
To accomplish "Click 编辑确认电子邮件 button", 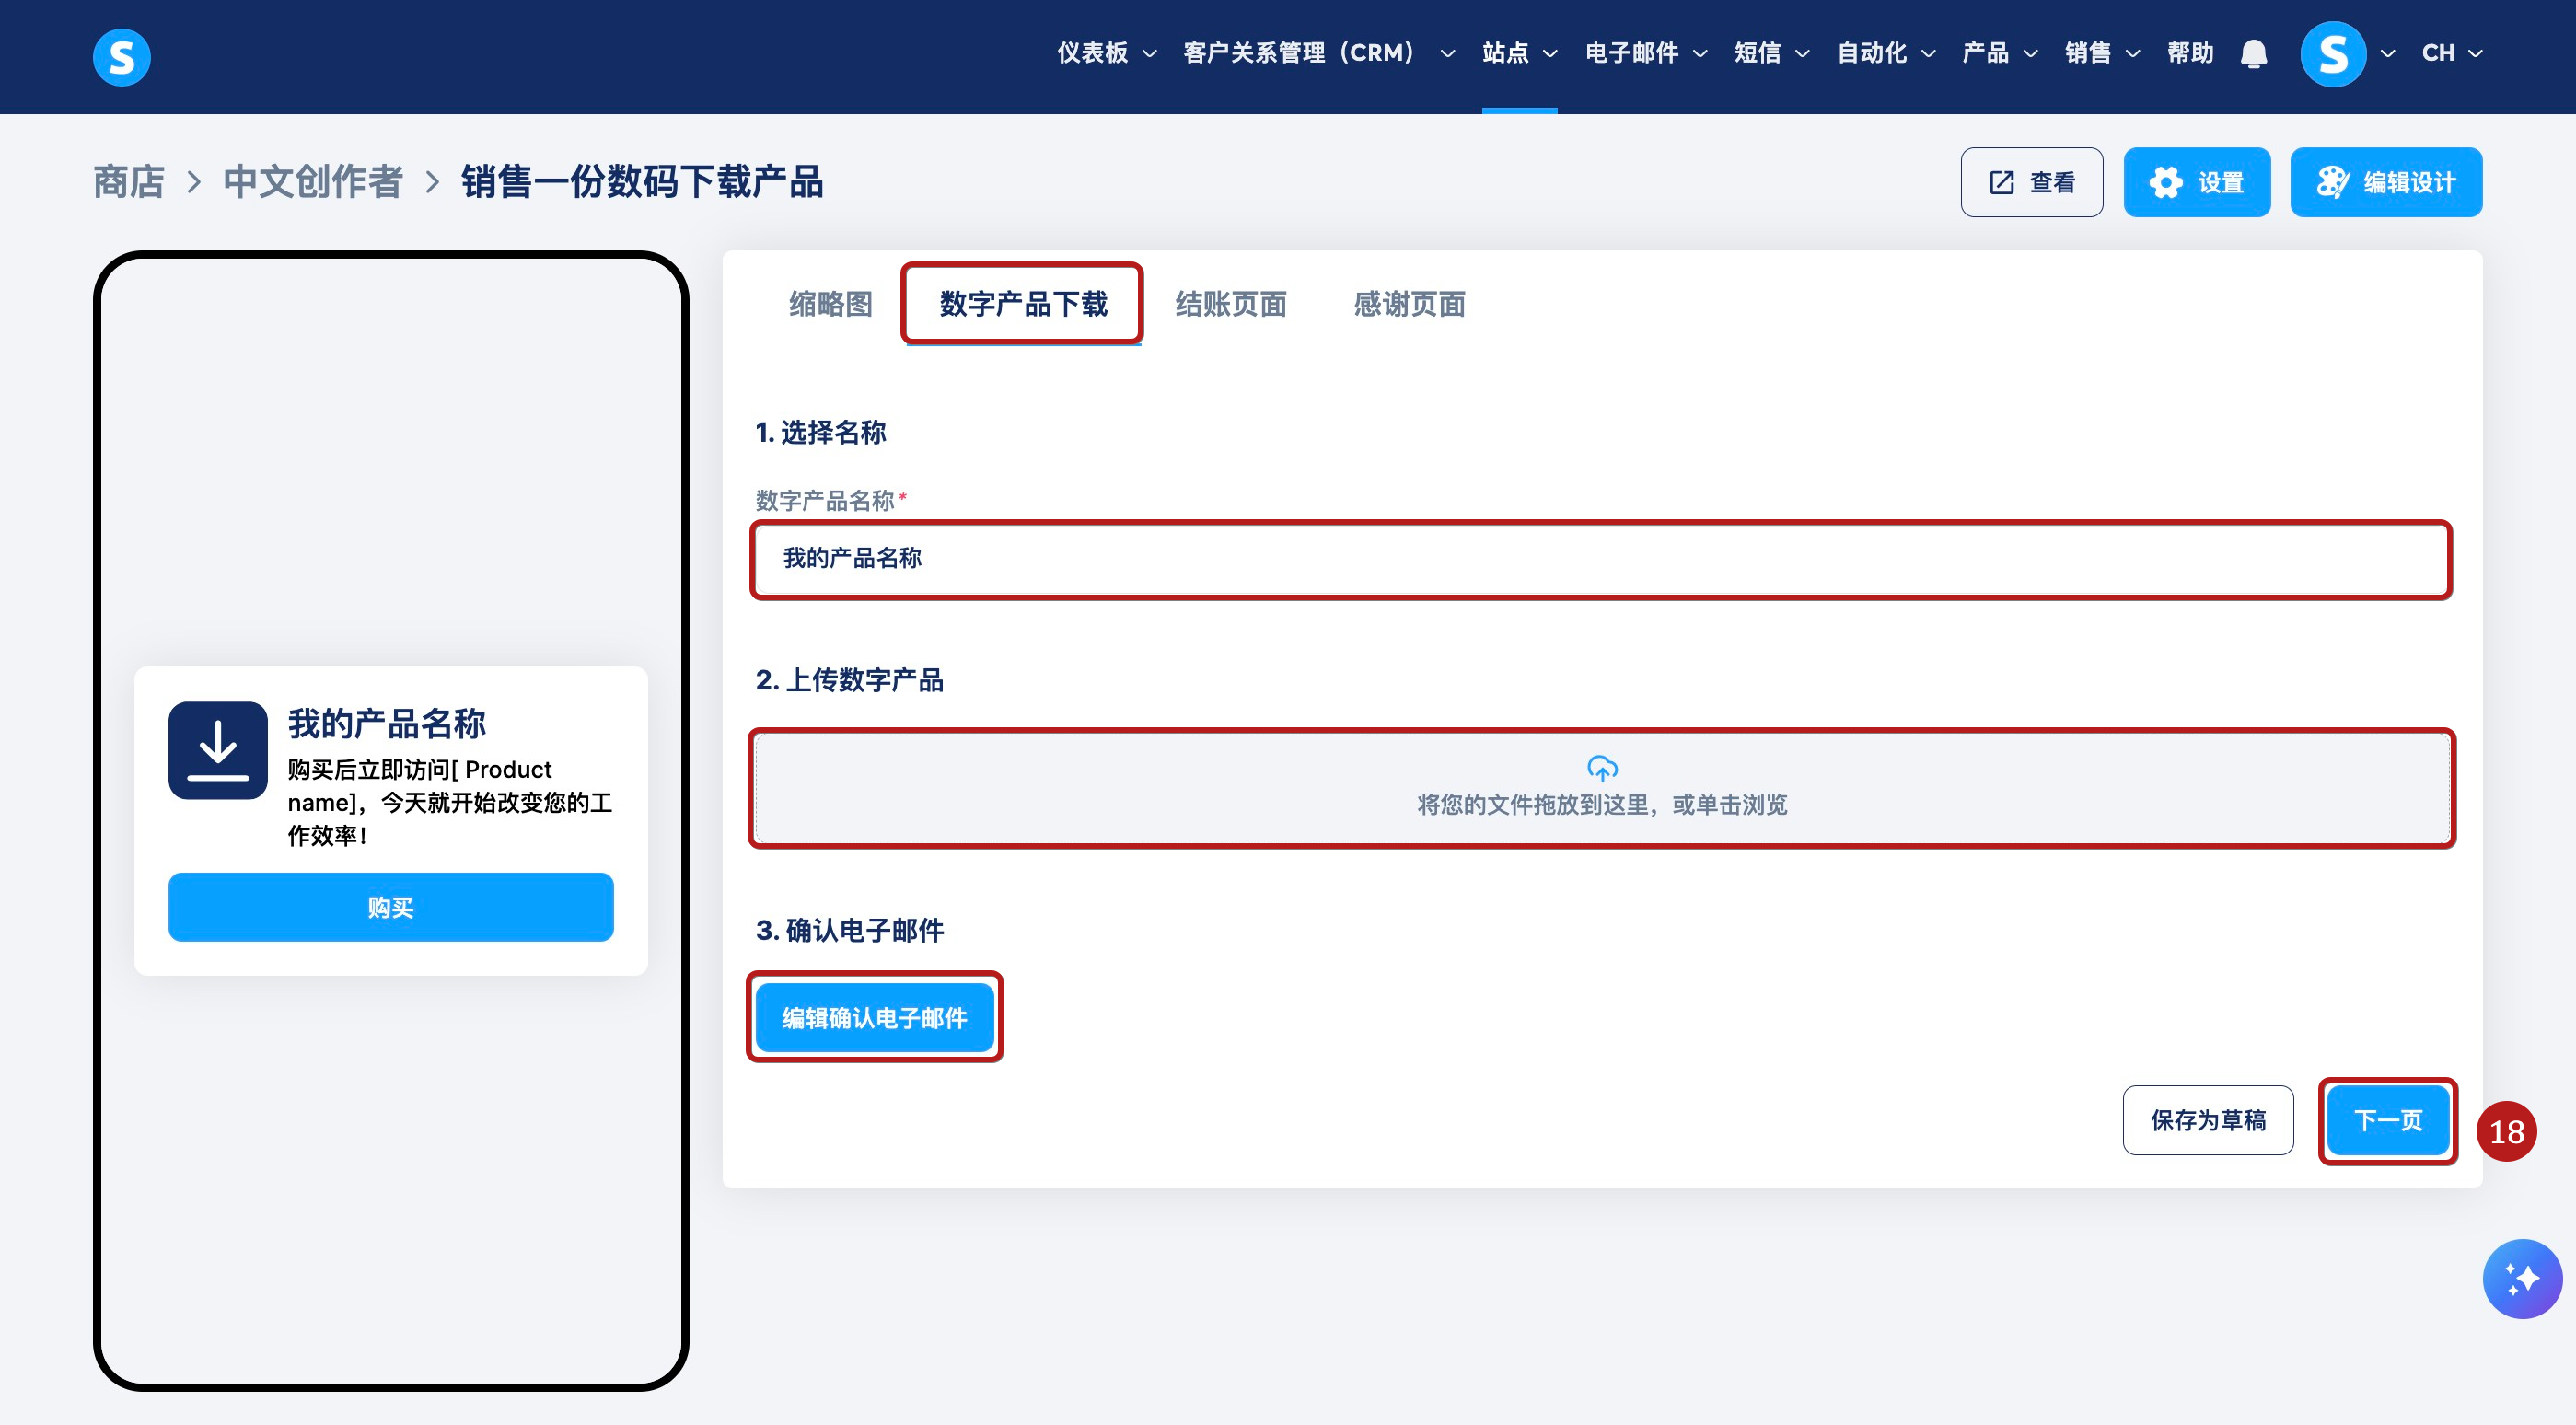I will 874,1018.
